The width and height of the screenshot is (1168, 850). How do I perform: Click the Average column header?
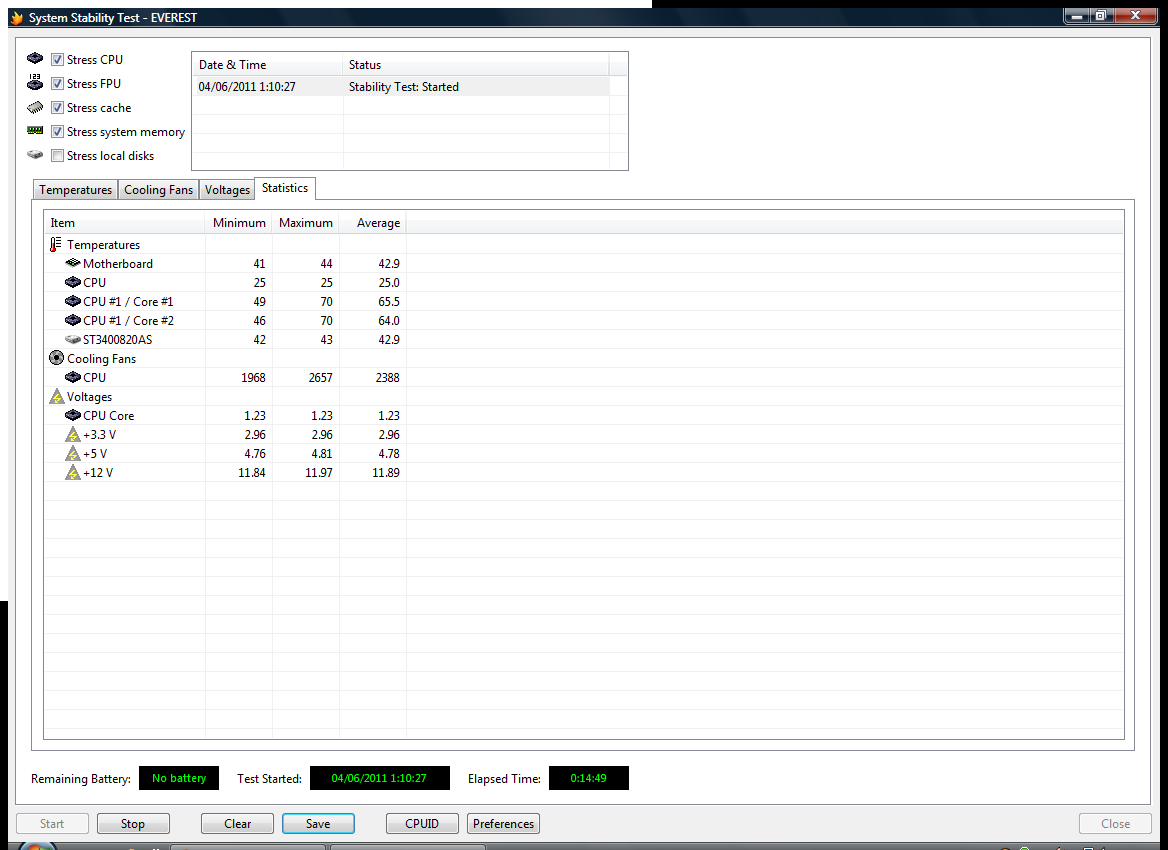372,223
